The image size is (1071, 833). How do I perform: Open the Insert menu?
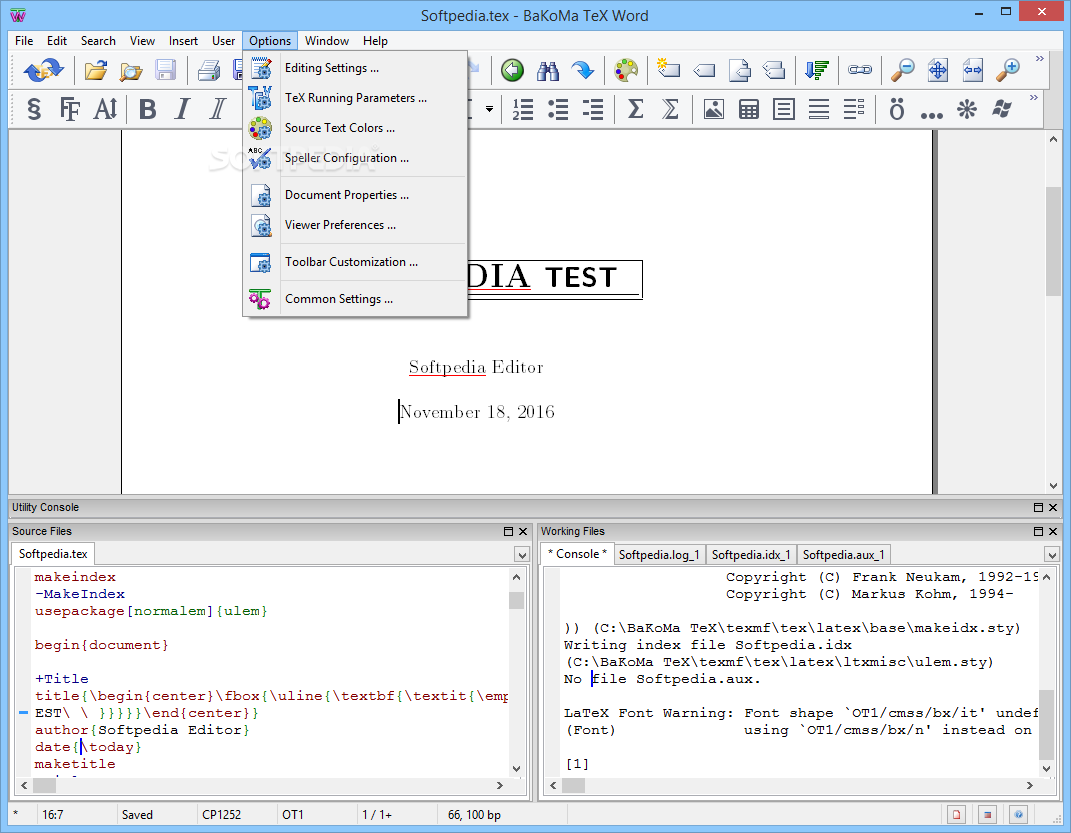click(183, 41)
